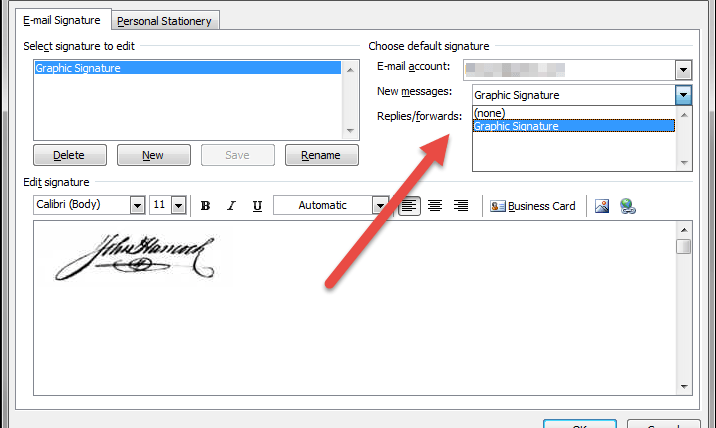Insert a hyperlink into the signature
Screen dimensions: 716x428
pos(628,206)
